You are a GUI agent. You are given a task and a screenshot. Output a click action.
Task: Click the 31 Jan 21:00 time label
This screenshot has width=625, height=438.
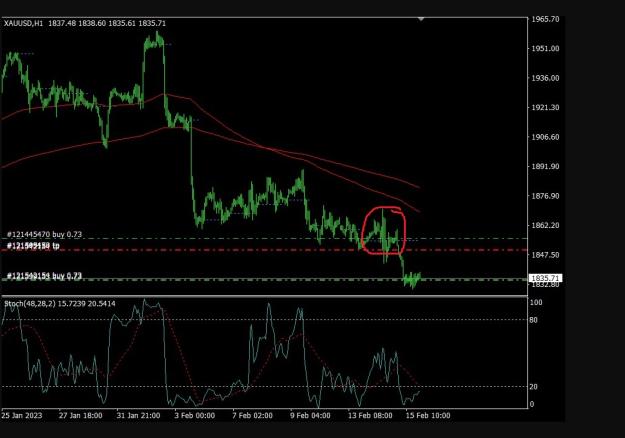138,415
